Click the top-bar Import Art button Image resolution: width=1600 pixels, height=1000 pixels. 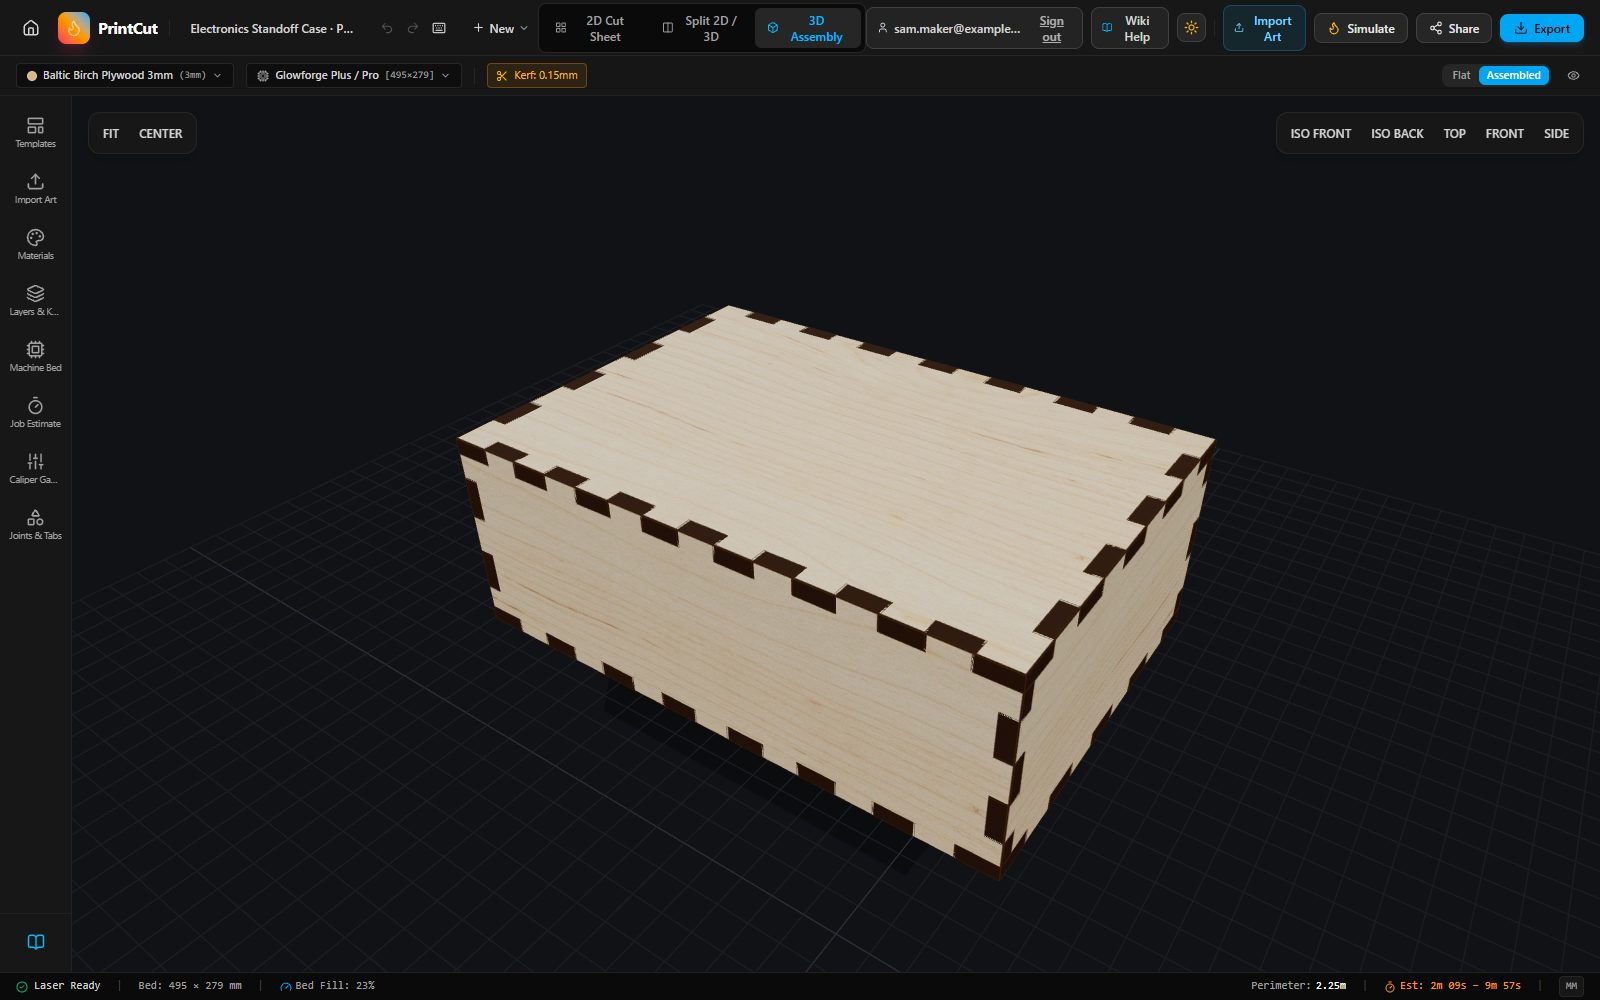click(x=1264, y=28)
